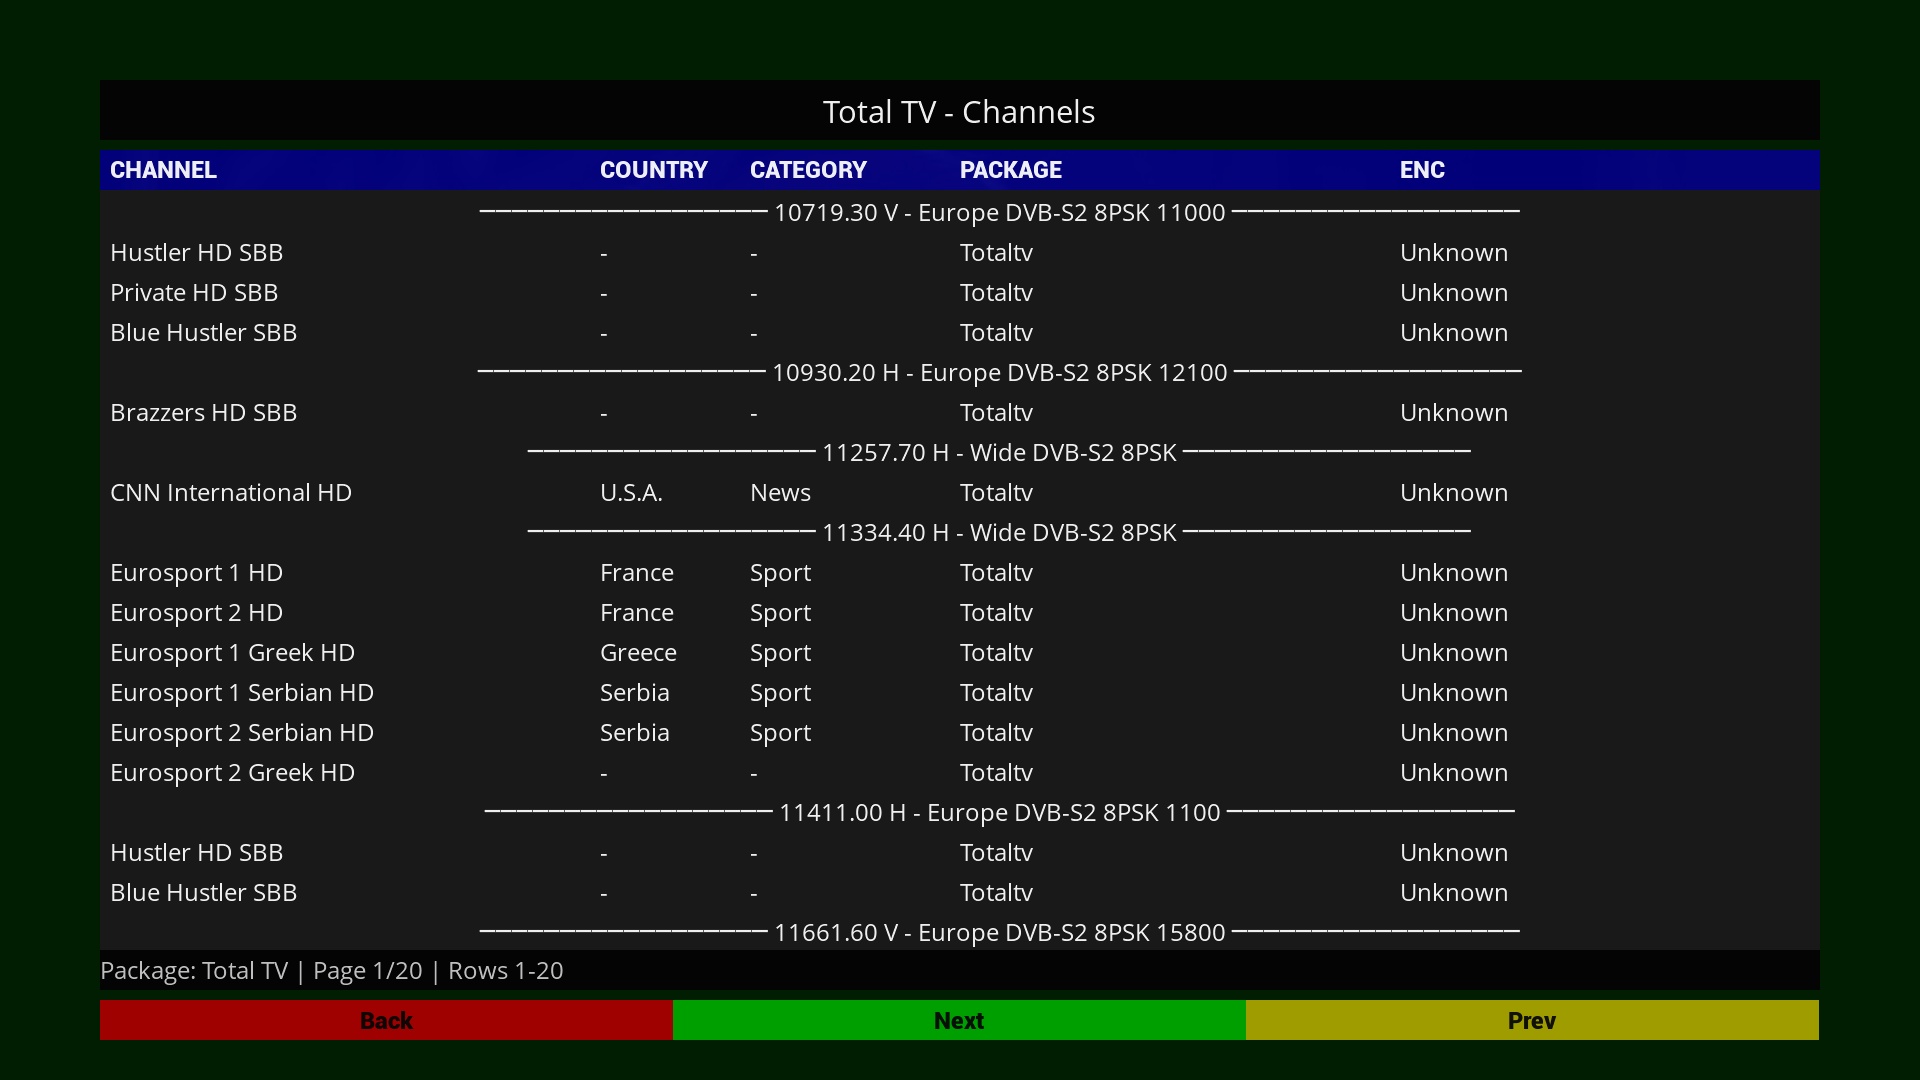Select the PACKAGE column header
Image resolution: width=1920 pixels, height=1080 pixels.
pos(1011,170)
